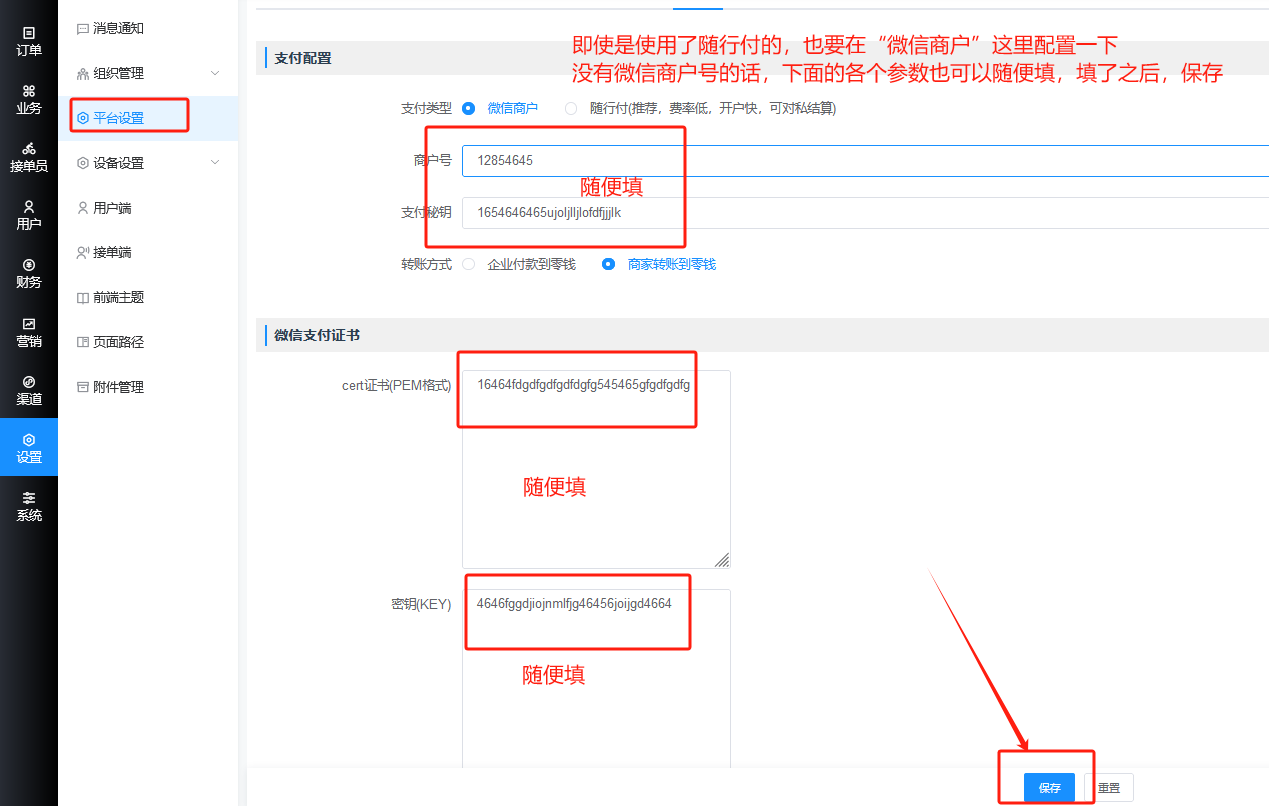Click the 前端主题 icon
The image size is (1269, 806).
[83, 297]
